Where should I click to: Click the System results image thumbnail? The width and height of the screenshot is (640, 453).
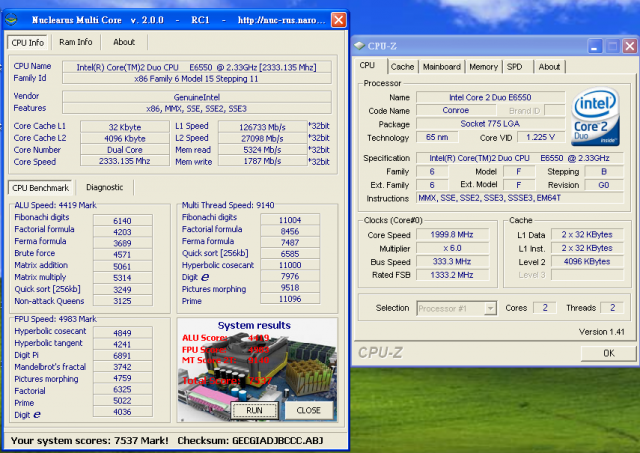point(257,370)
